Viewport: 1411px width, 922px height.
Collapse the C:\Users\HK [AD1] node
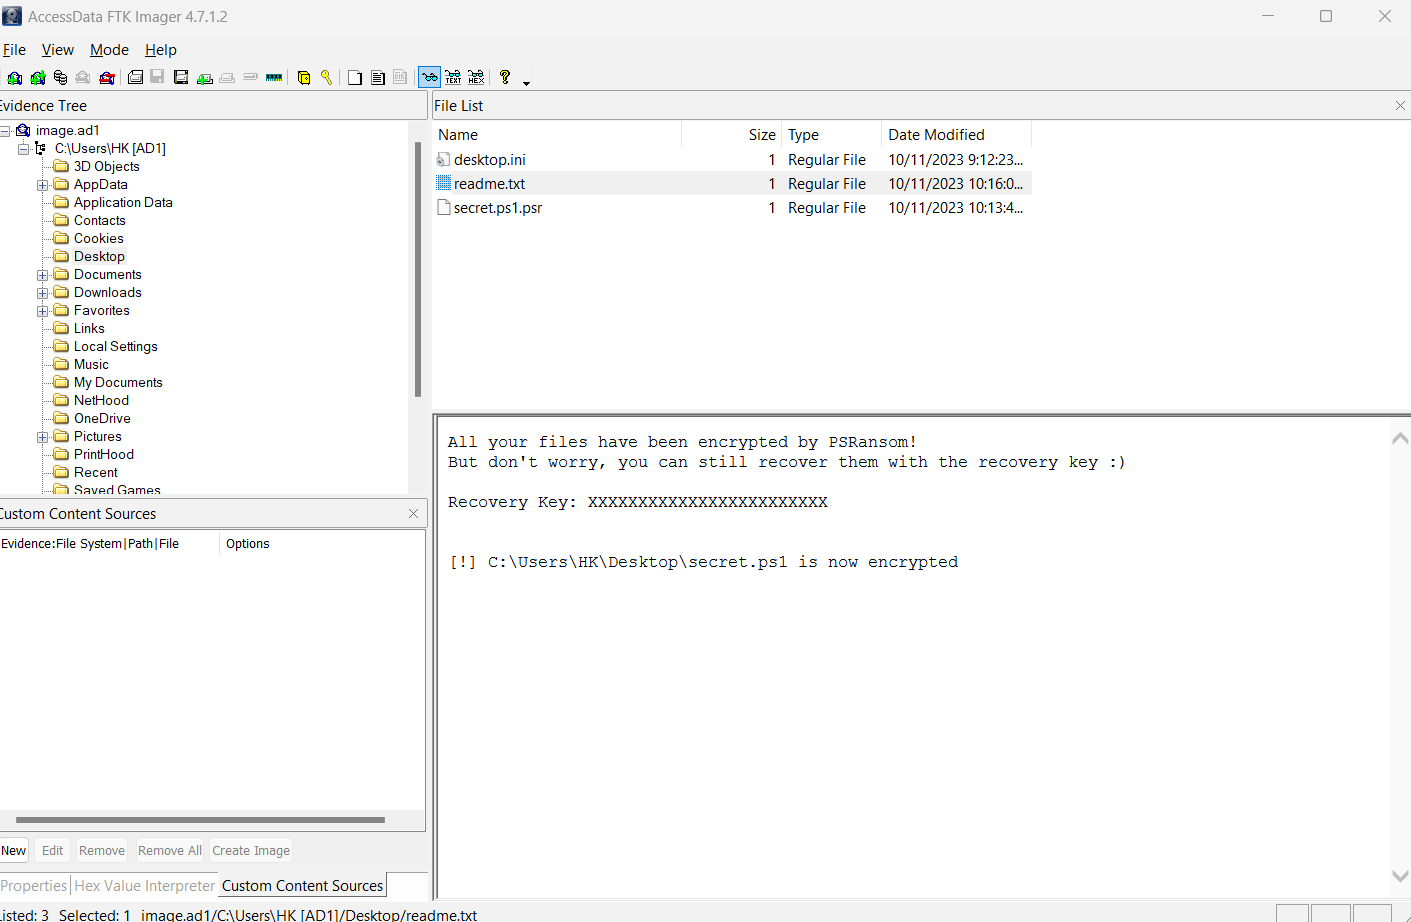pos(23,148)
